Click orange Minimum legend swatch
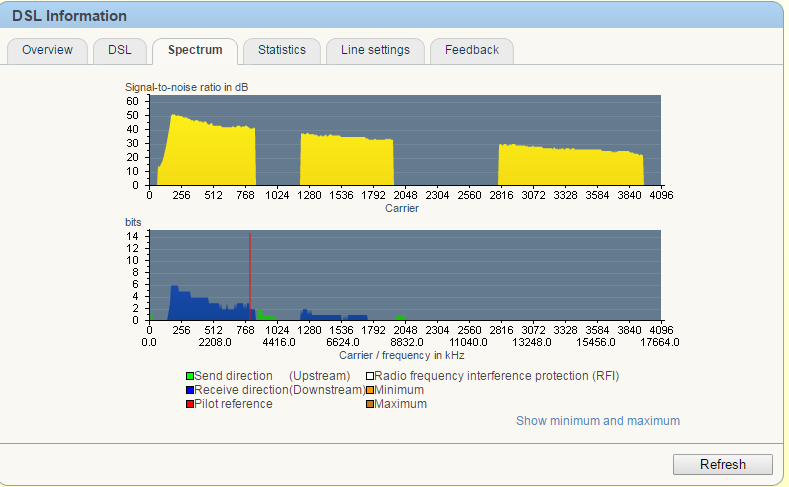 coord(369,390)
